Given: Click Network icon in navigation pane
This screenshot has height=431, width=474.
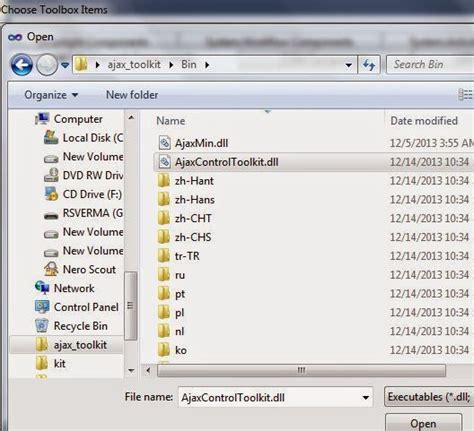Looking at the screenshot, I should (x=42, y=288).
